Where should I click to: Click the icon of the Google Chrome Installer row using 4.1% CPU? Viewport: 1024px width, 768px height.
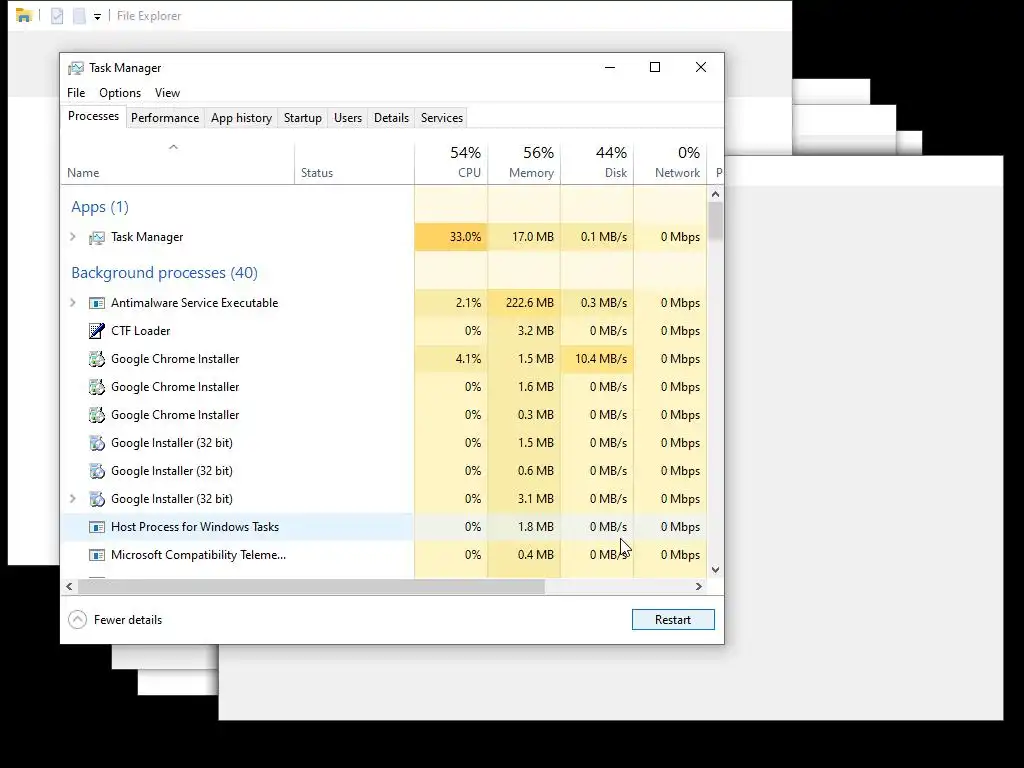click(97, 359)
